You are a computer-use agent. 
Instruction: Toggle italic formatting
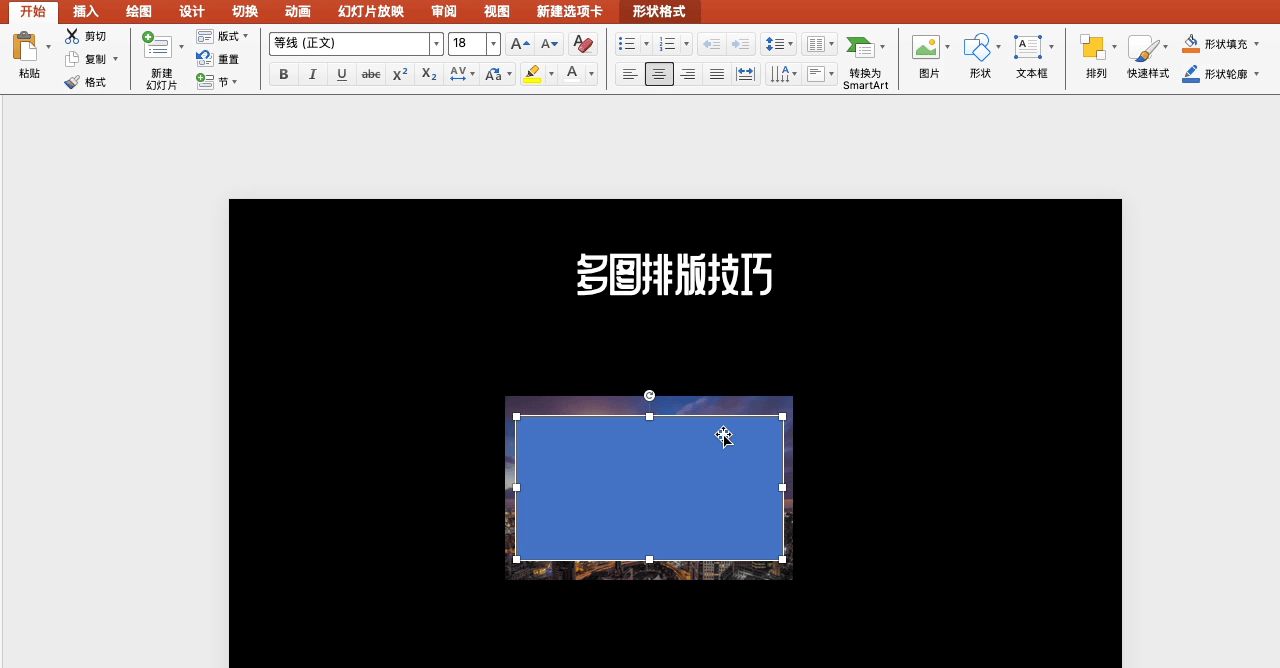tap(313, 74)
